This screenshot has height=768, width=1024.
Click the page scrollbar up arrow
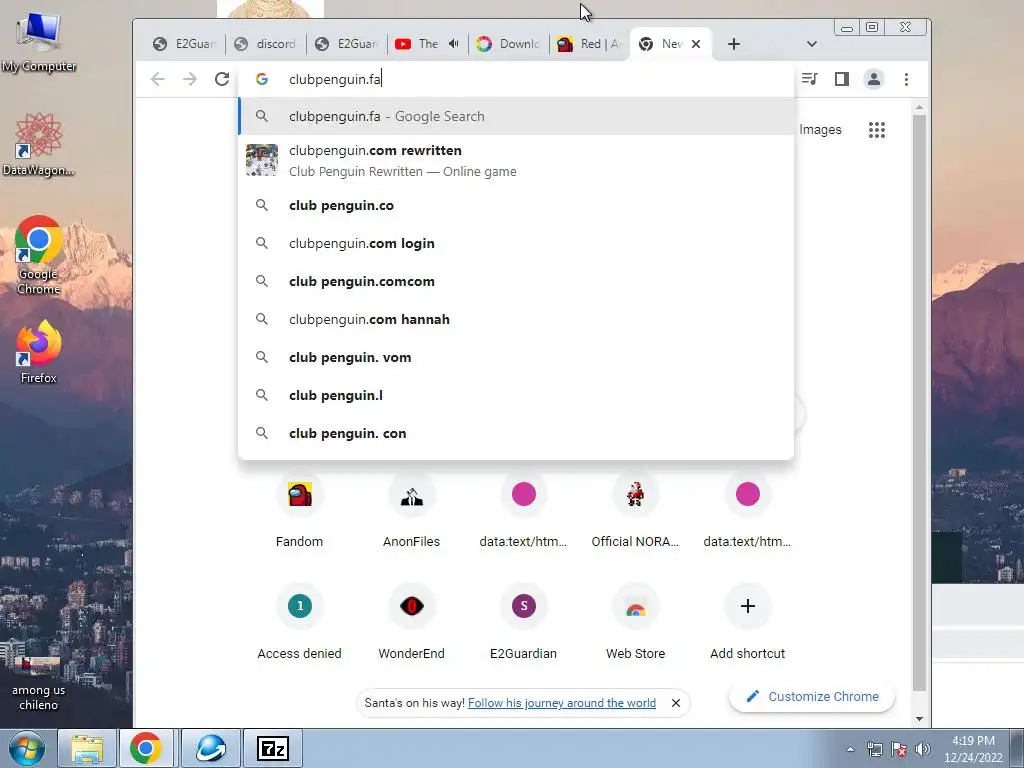click(920, 107)
